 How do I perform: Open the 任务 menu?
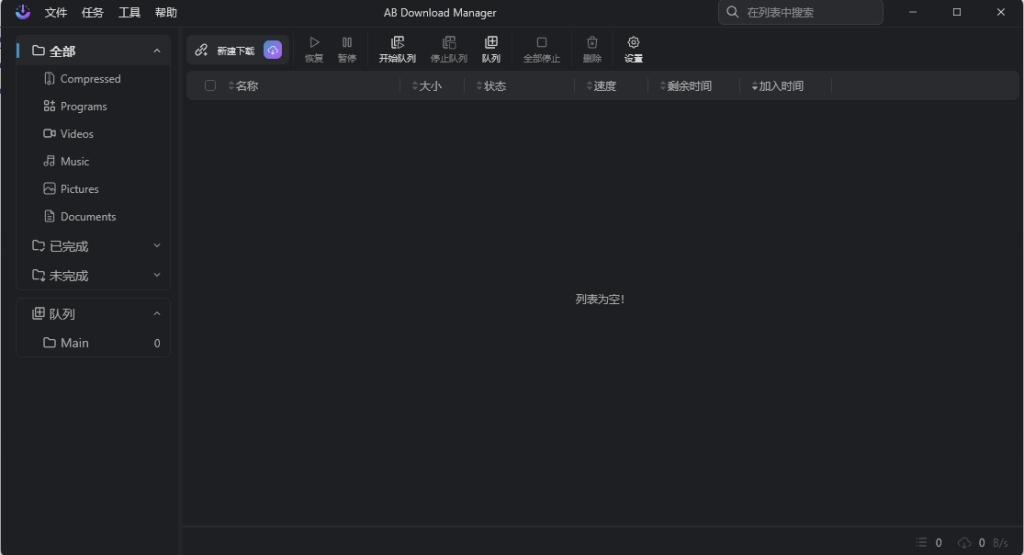pos(92,12)
